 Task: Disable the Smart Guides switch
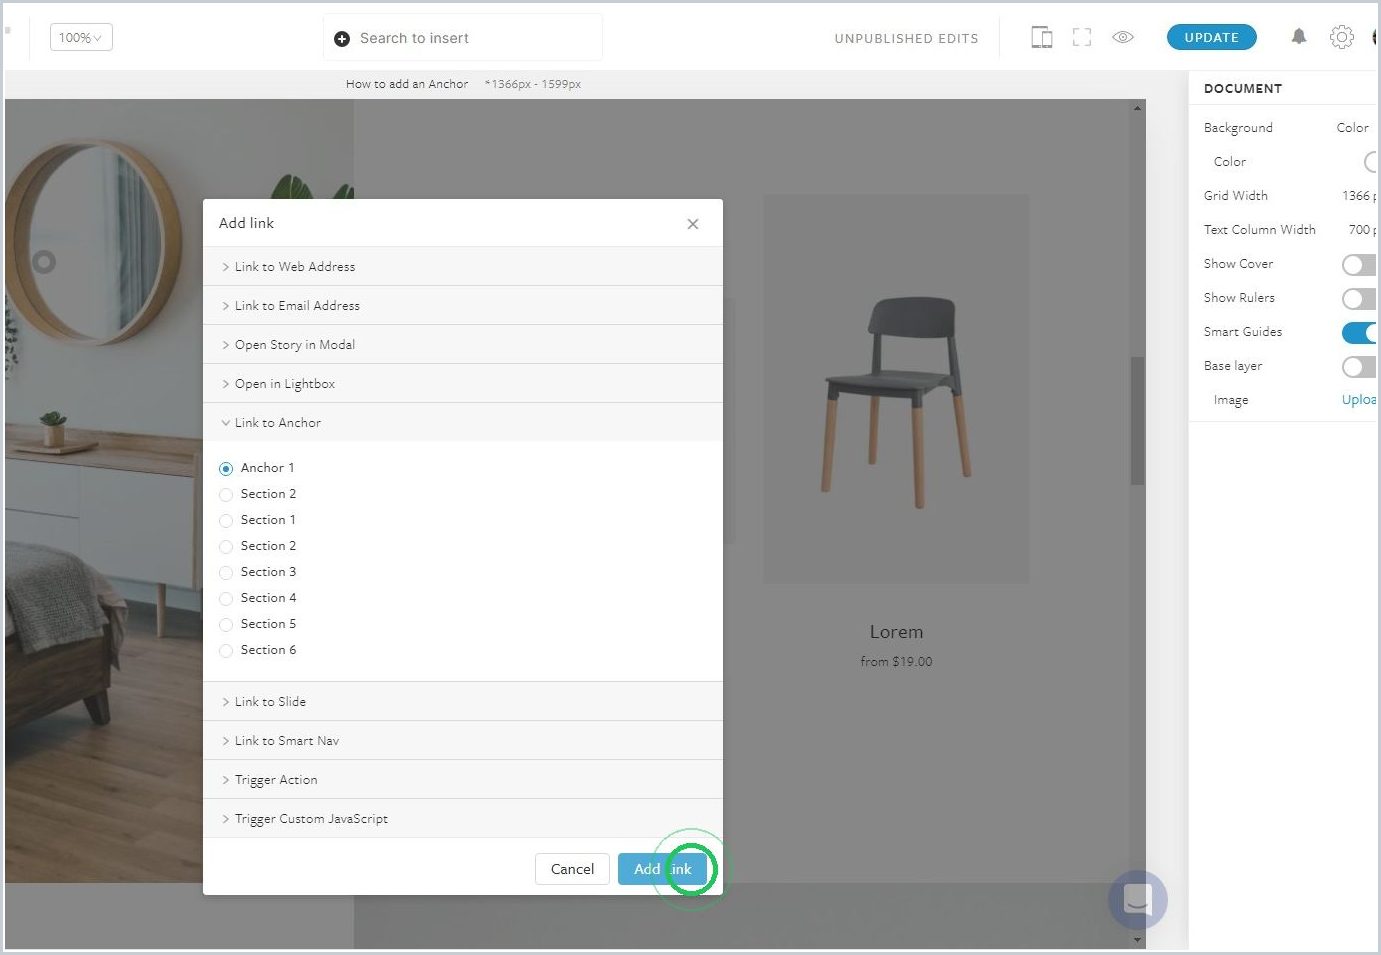[1359, 333]
